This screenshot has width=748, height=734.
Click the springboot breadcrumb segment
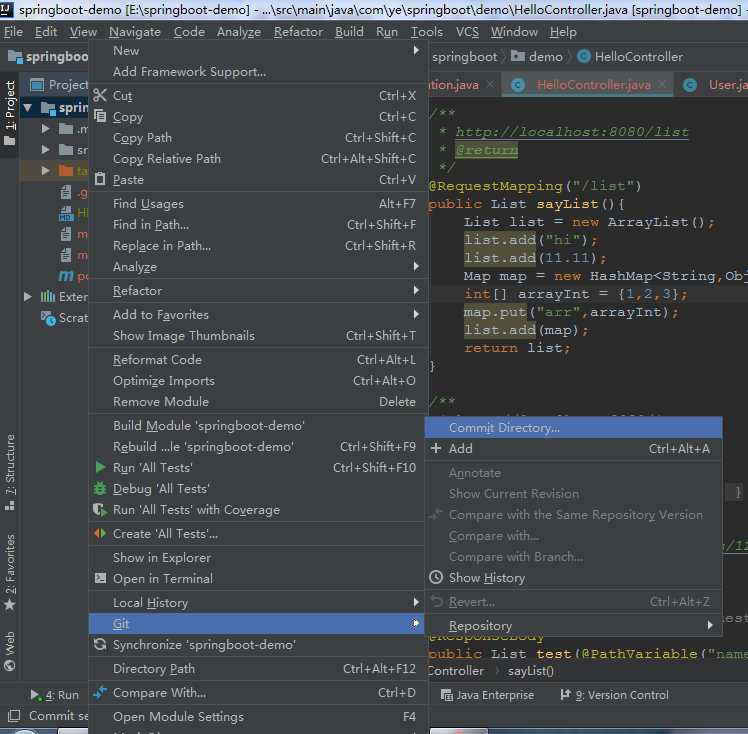pos(464,56)
